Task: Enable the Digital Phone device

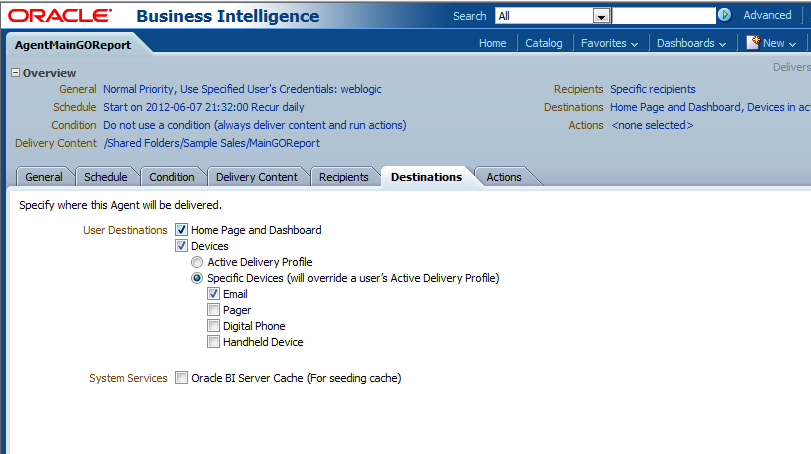Action: pos(213,326)
